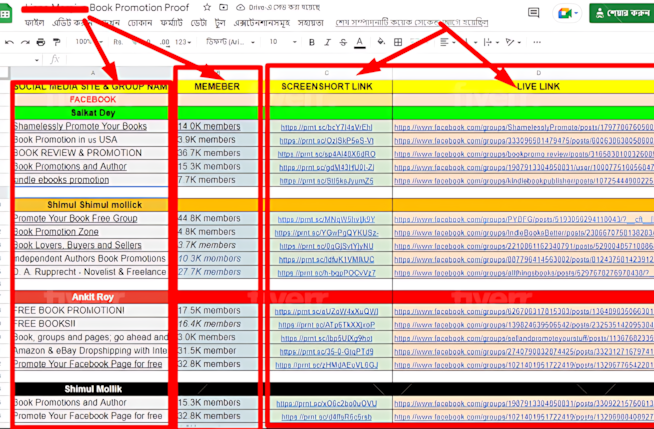The width and height of the screenshot is (654, 429).
Task: Open the 123 number format dropdown
Action: [183, 42]
